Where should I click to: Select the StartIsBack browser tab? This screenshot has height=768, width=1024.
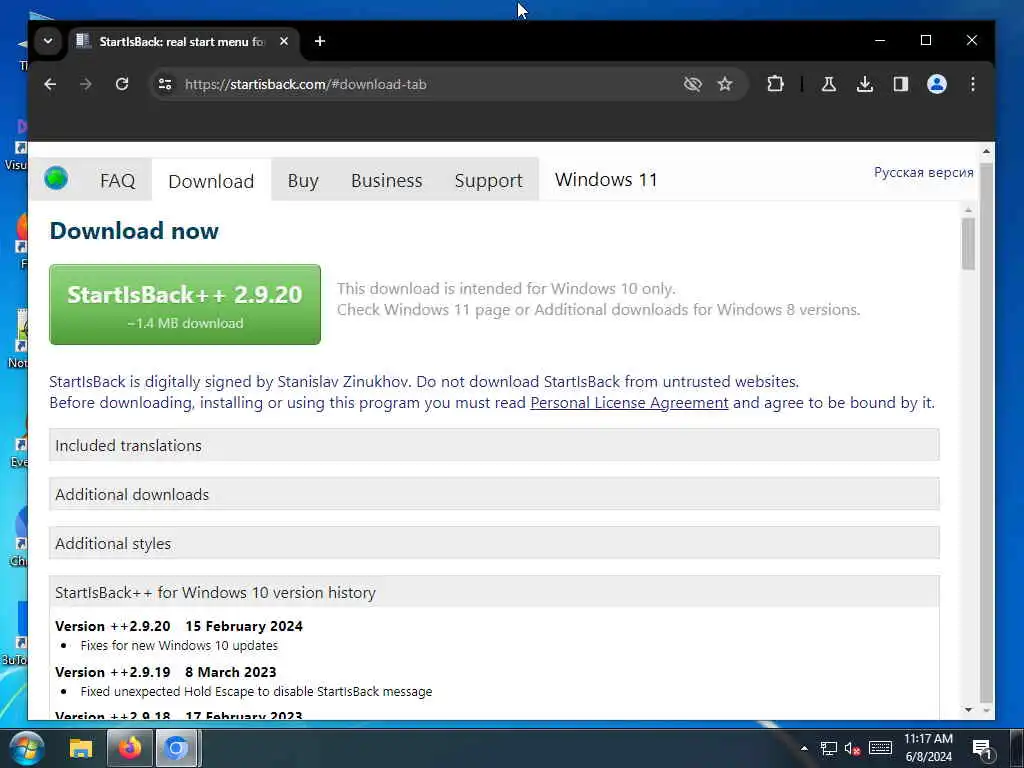point(183,42)
